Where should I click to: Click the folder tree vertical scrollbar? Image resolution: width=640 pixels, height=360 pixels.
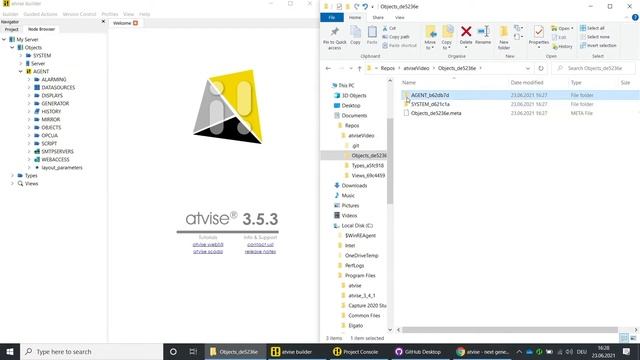[390, 160]
